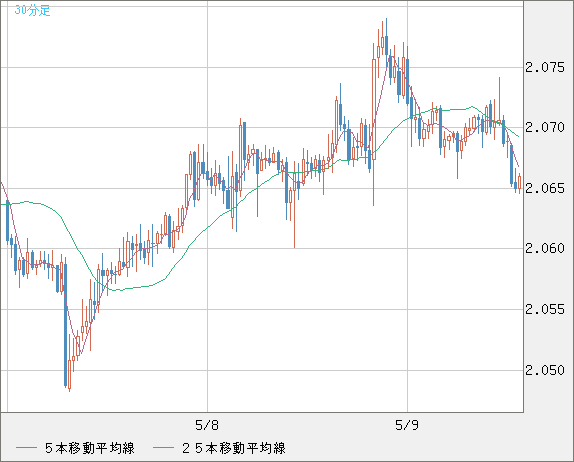Screen dimensions: 574x462
Task: Click the 25本移動平均線 legend label
Action: [234, 448]
